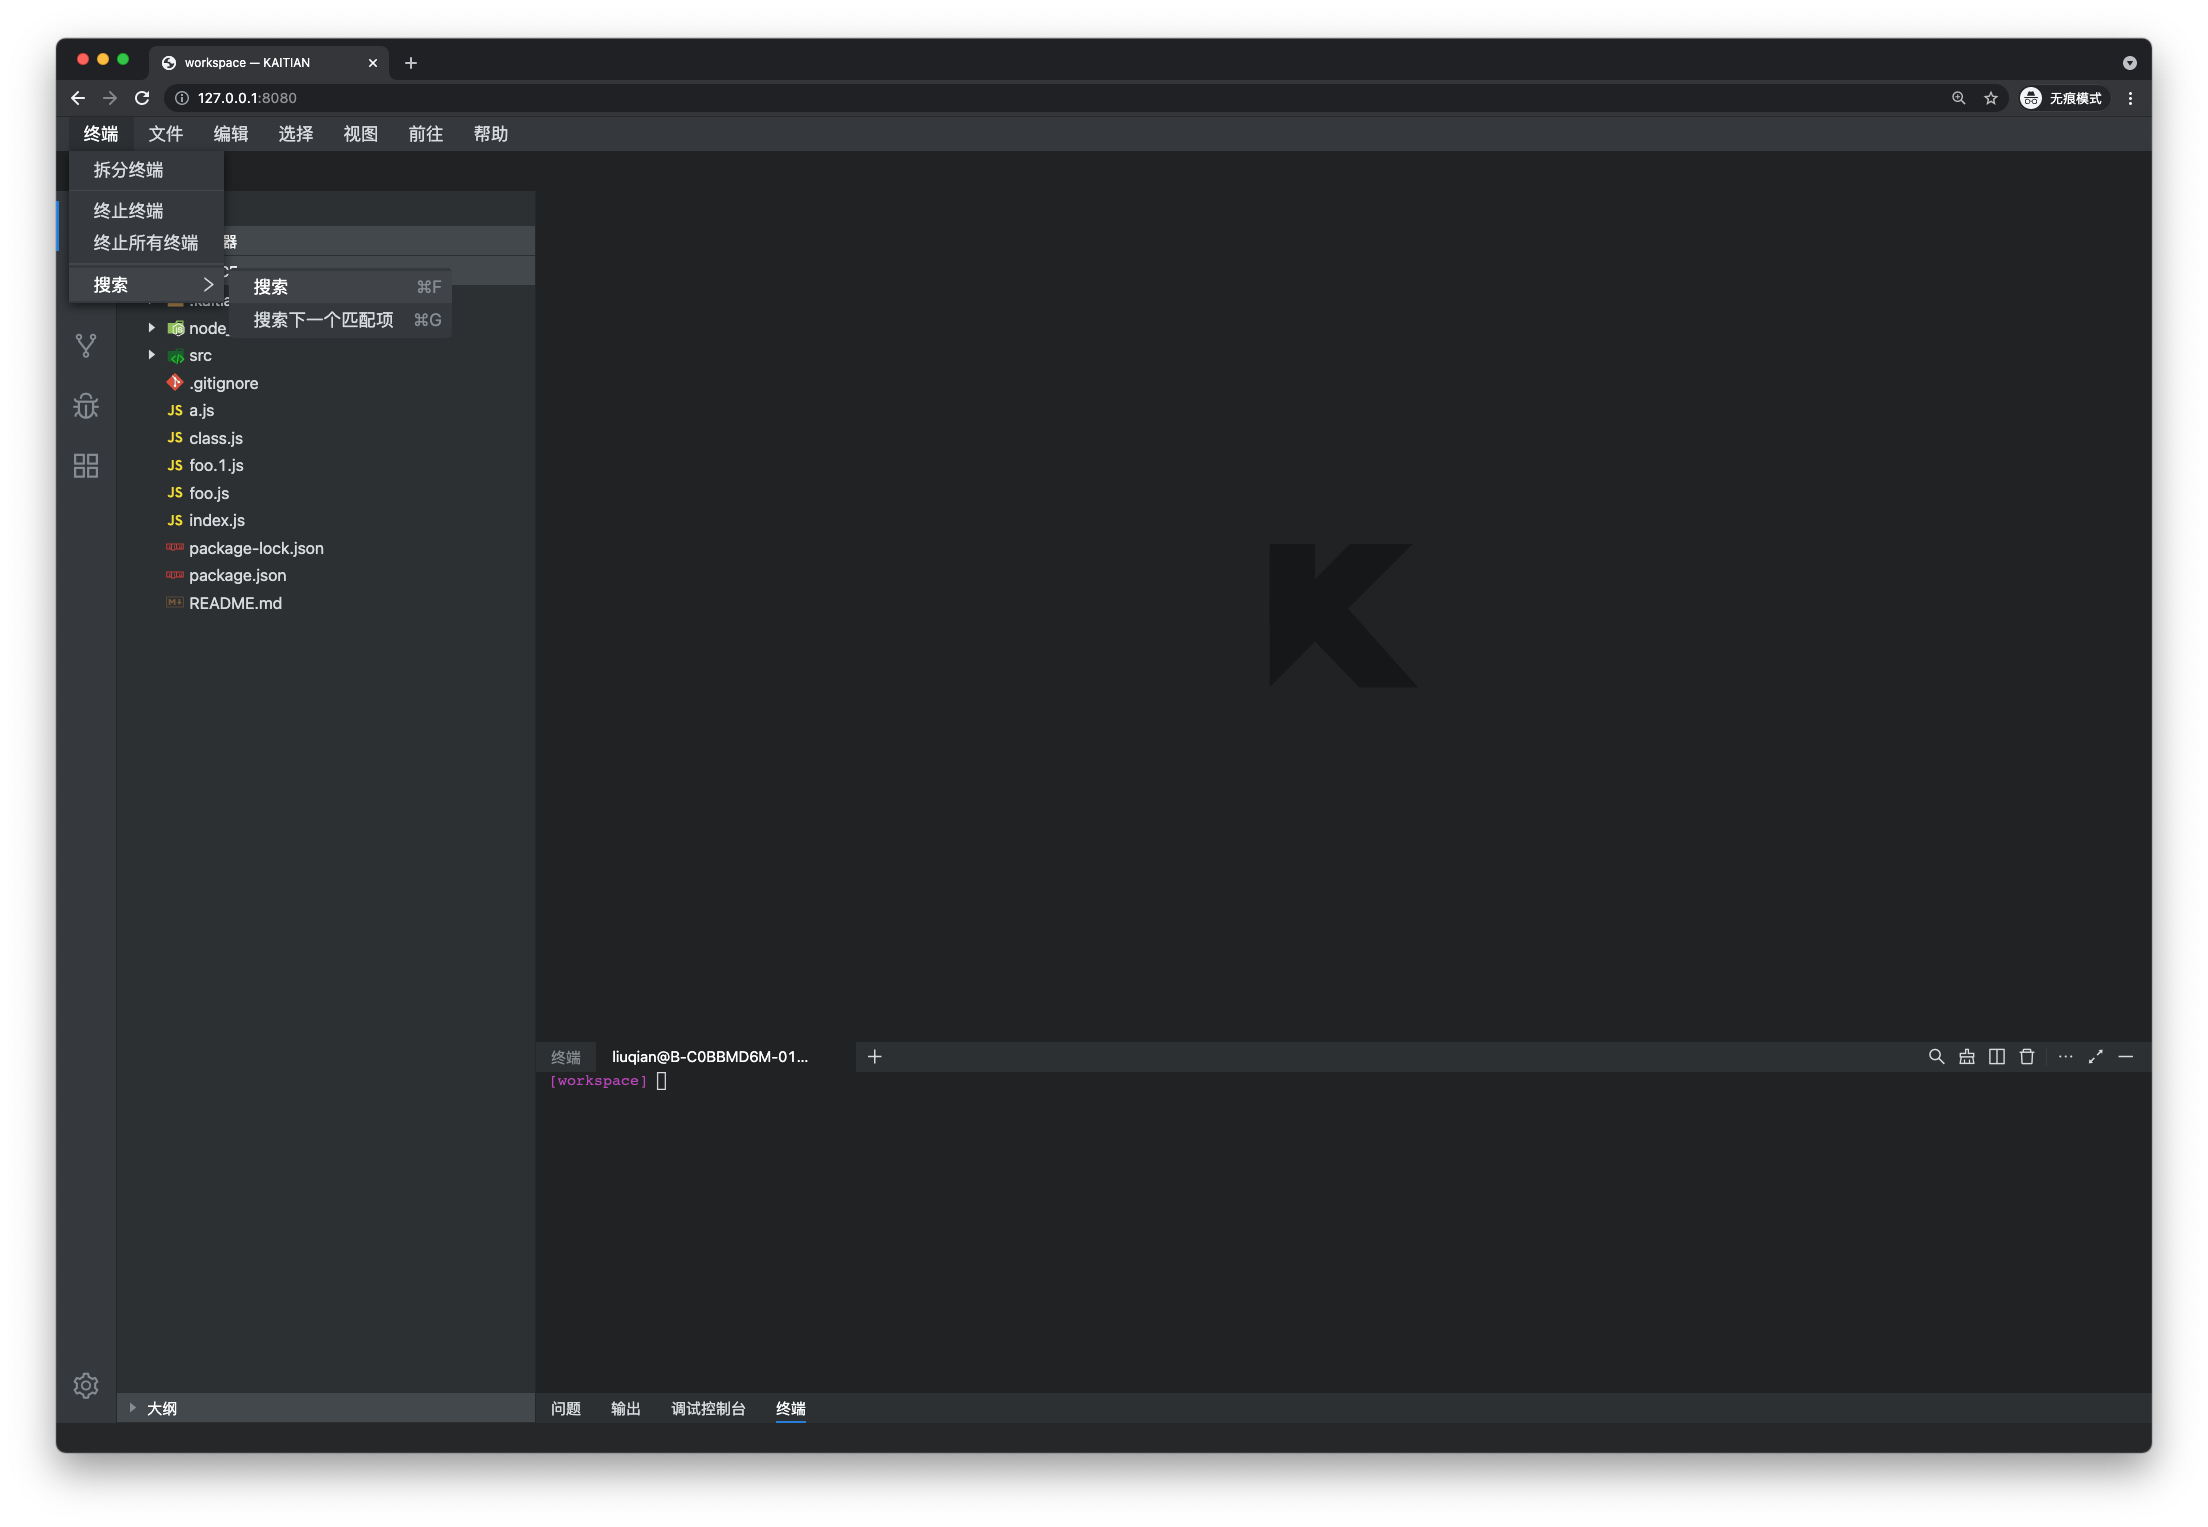Open the 编辑 menu
This screenshot has height=1527, width=2208.
click(231, 134)
